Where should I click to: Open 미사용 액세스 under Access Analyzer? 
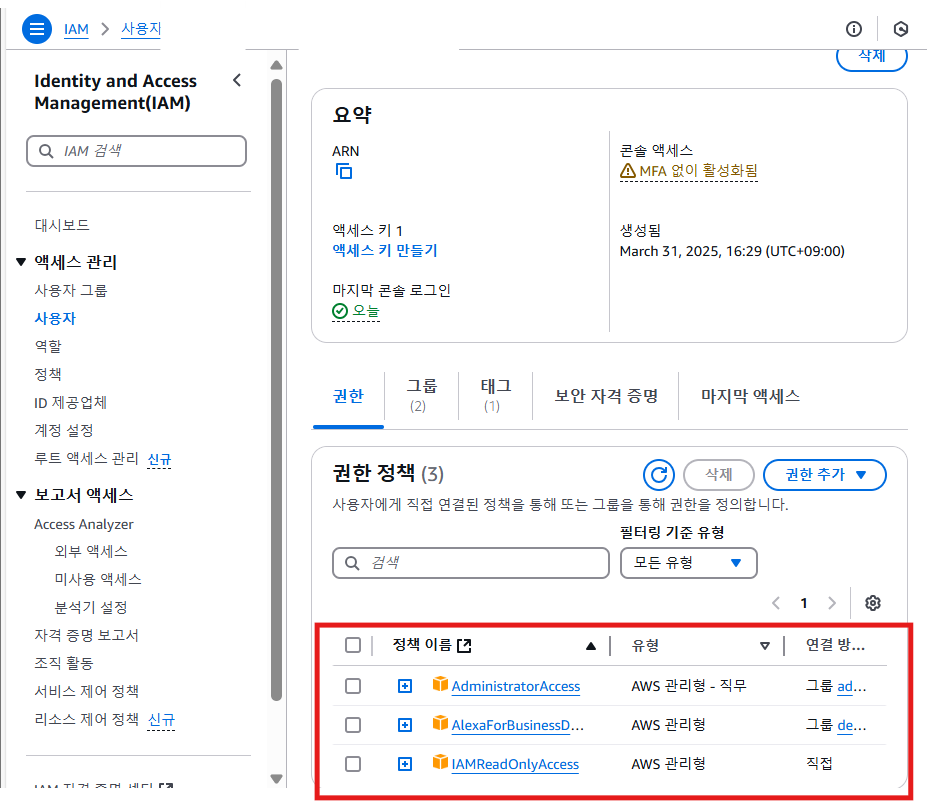tap(98, 579)
